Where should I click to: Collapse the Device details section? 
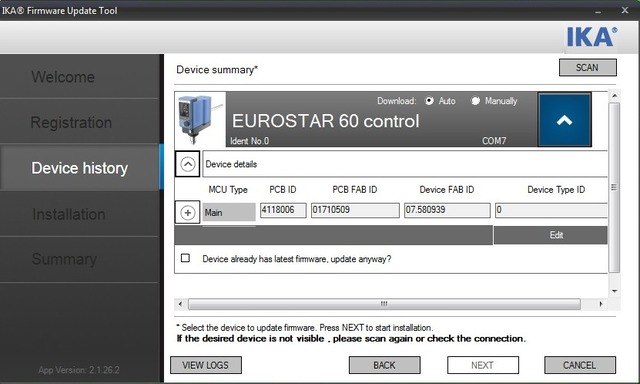pyautogui.click(x=187, y=164)
